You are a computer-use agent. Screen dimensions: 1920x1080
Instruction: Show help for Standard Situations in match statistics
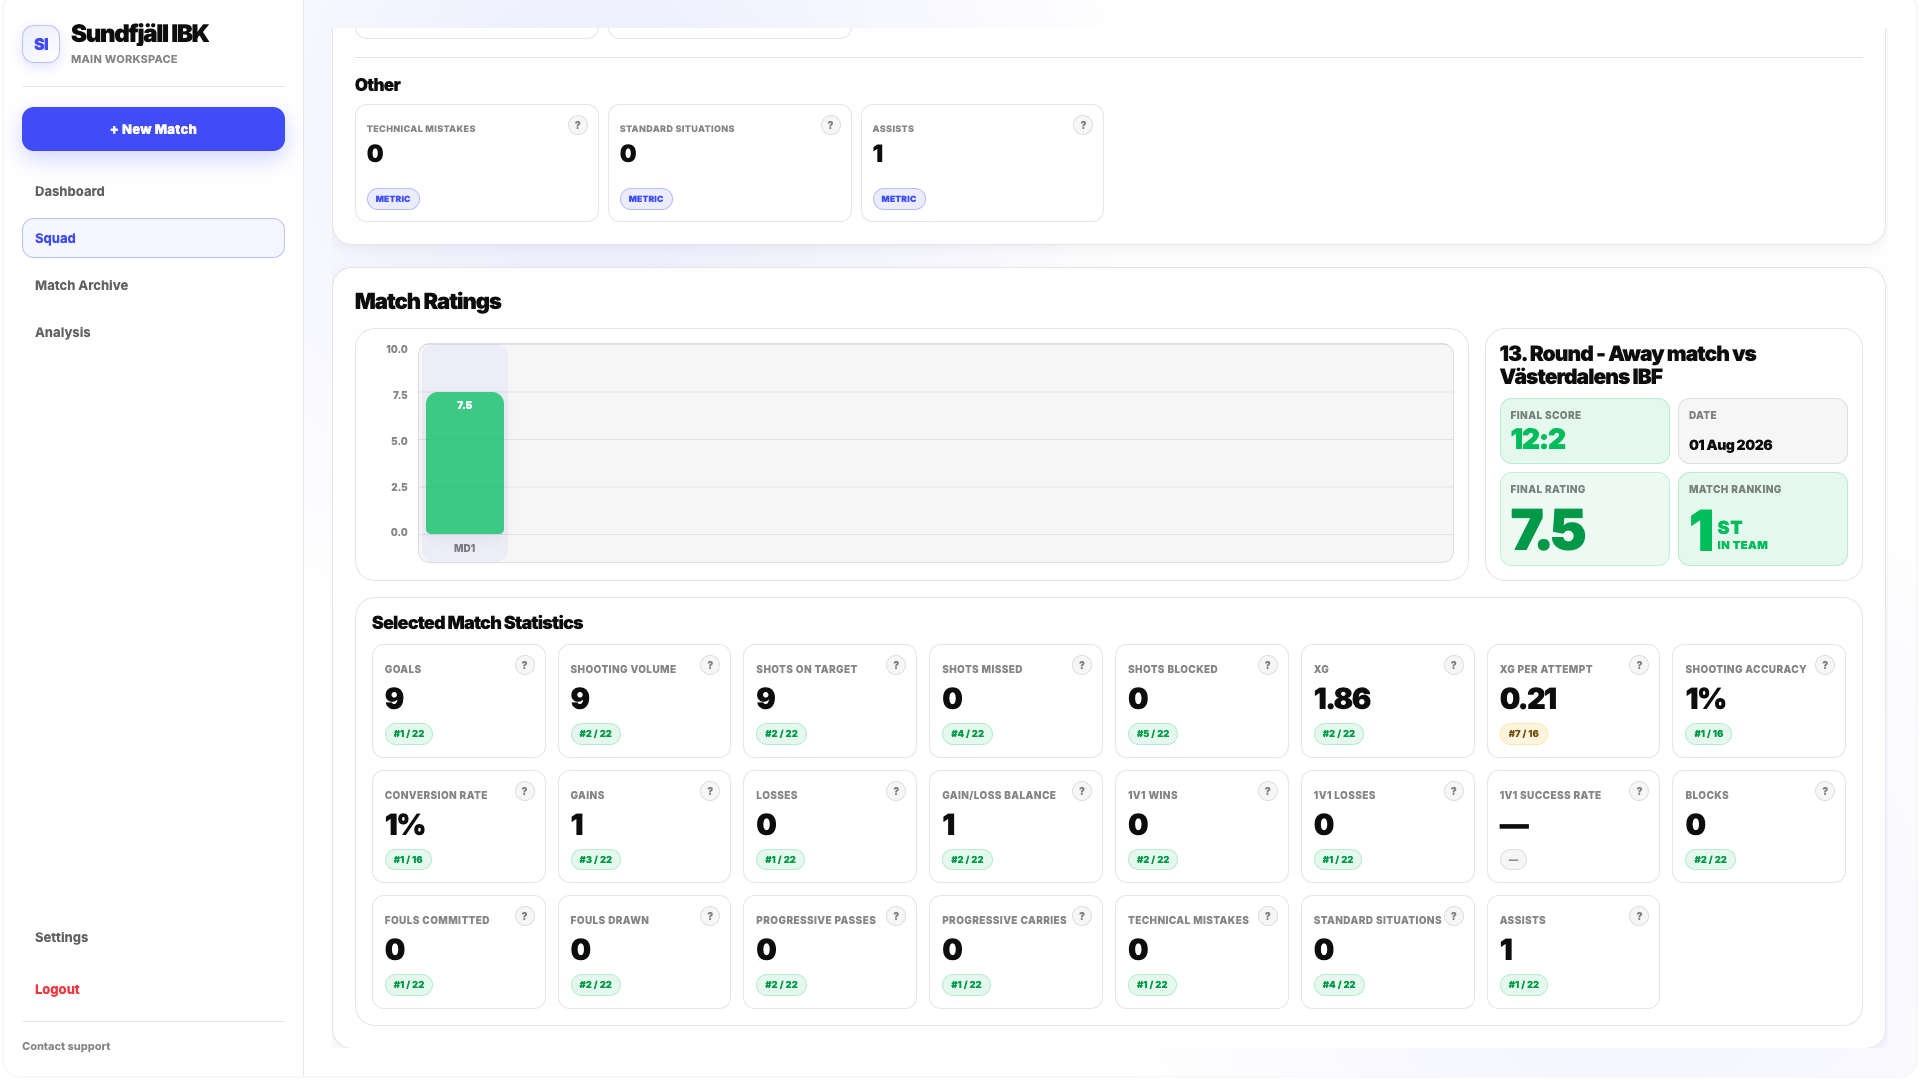1454,916
